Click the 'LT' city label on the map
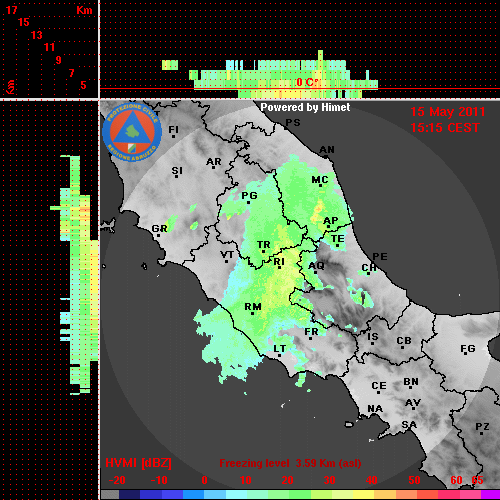This screenshot has height=500, width=500. point(280,349)
